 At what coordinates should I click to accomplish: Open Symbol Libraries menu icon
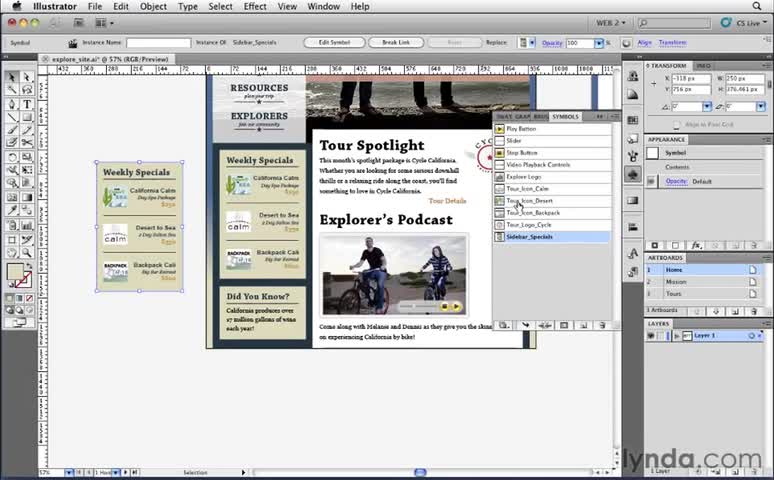coord(503,325)
